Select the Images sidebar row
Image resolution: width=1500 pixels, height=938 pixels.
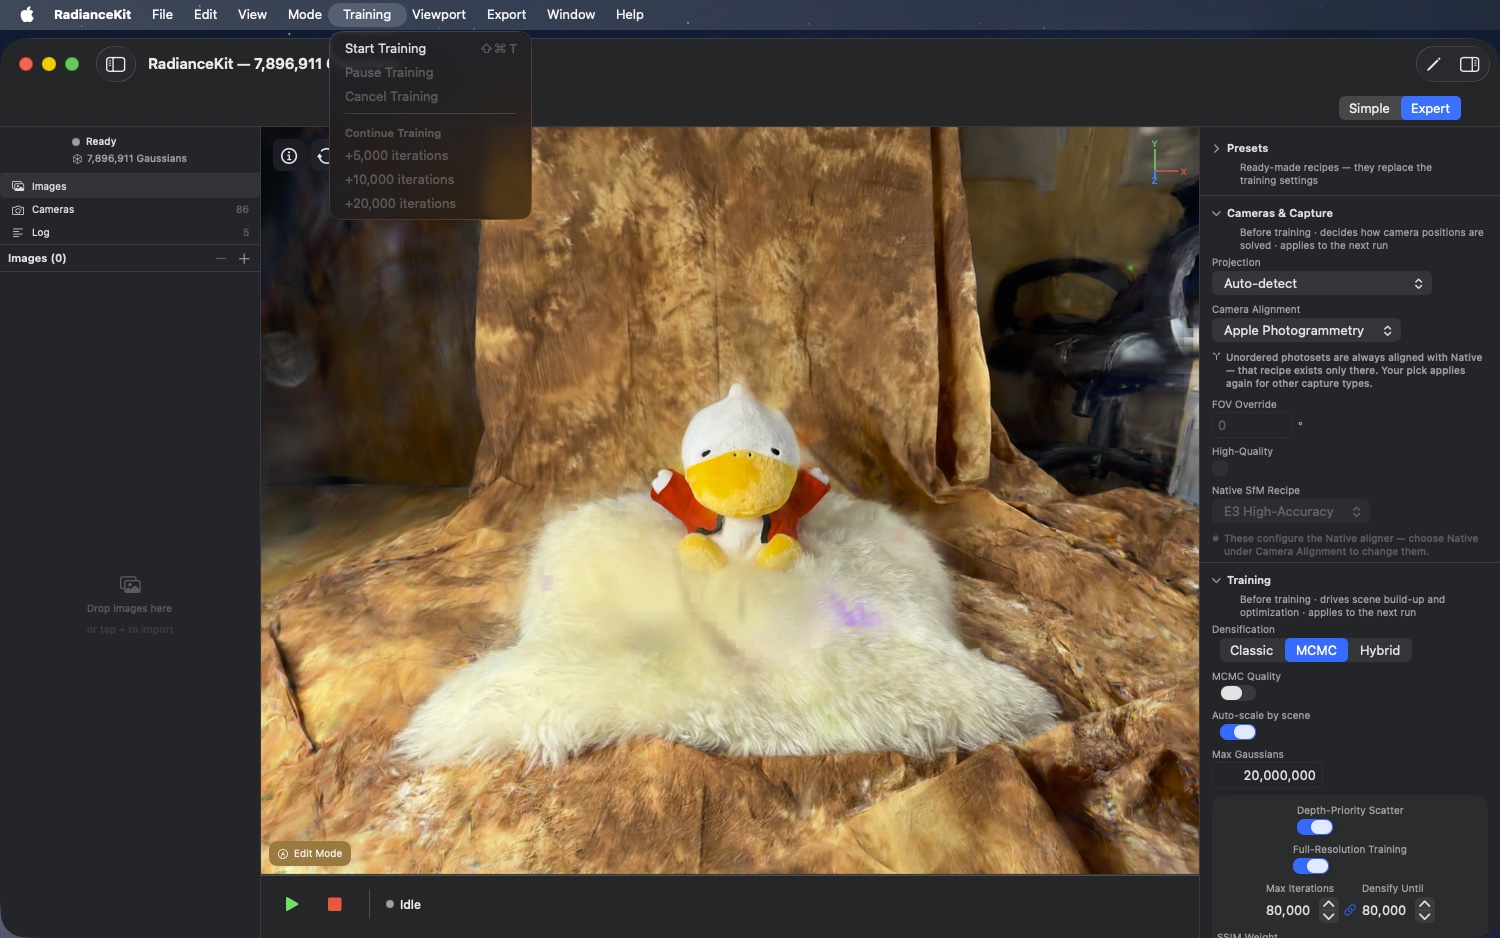pos(130,186)
